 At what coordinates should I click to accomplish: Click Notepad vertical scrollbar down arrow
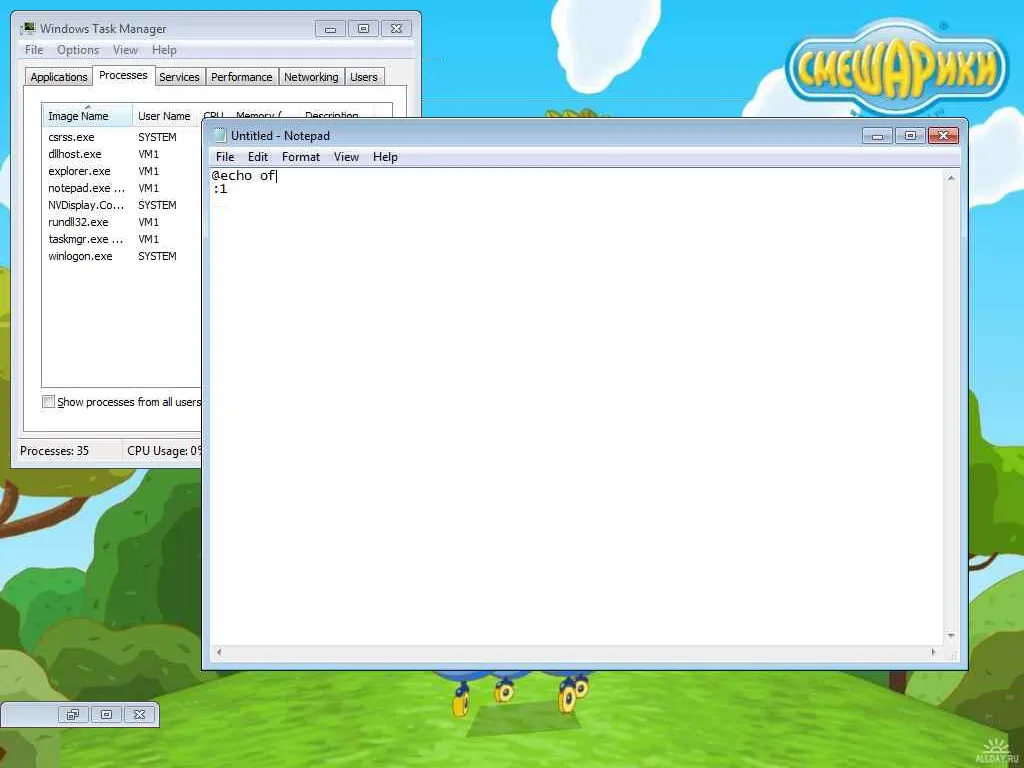(951, 635)
